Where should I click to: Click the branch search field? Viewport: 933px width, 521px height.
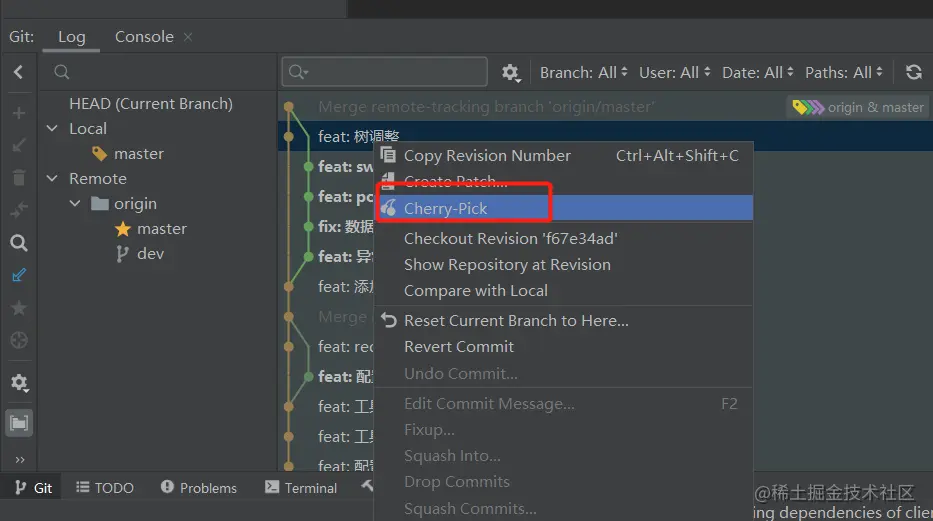(x=158, y=72)
